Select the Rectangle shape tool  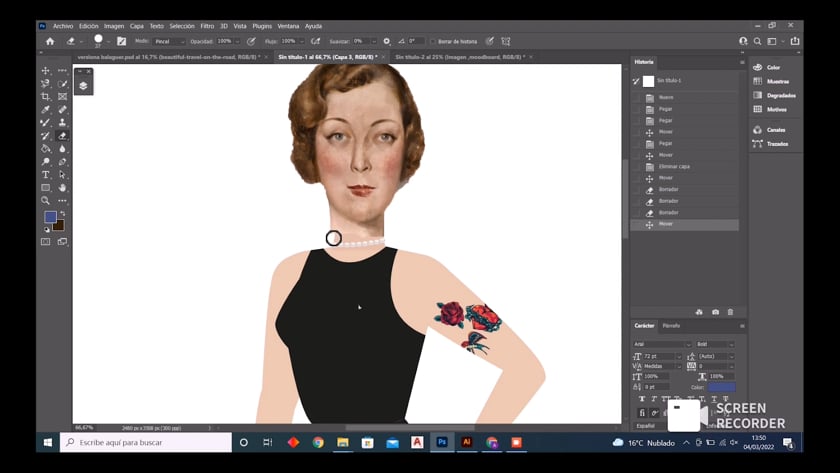point(46,187)
